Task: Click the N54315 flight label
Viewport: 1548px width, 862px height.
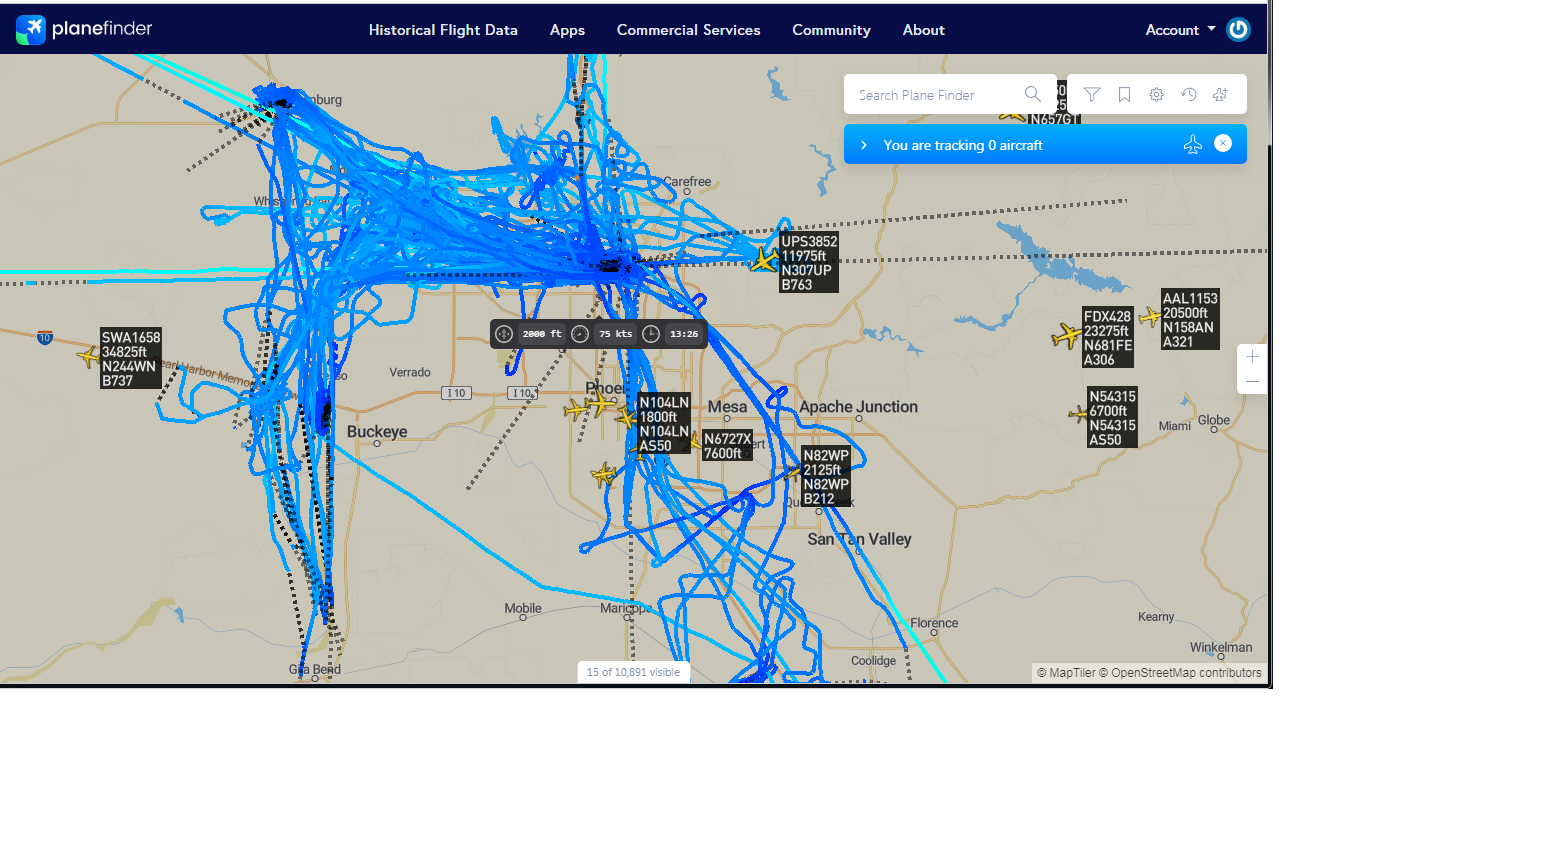Action: 1112,418
